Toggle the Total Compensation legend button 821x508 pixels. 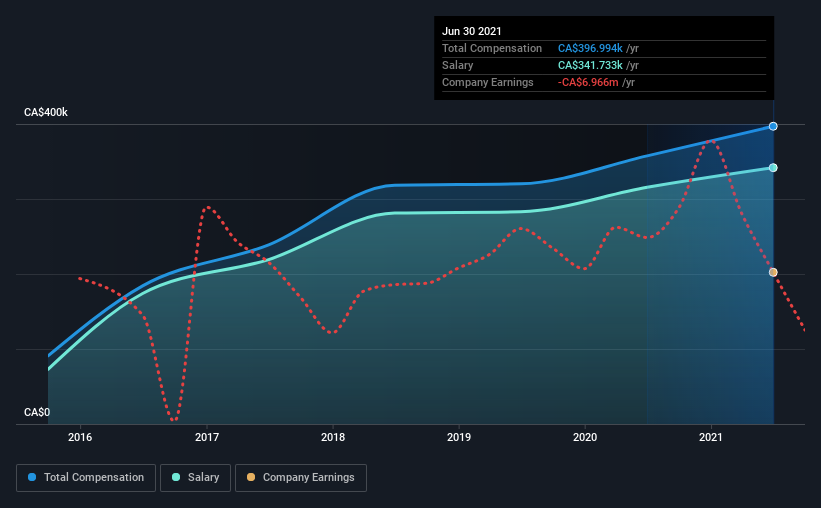pyautogui.click(x=86, y=478)
